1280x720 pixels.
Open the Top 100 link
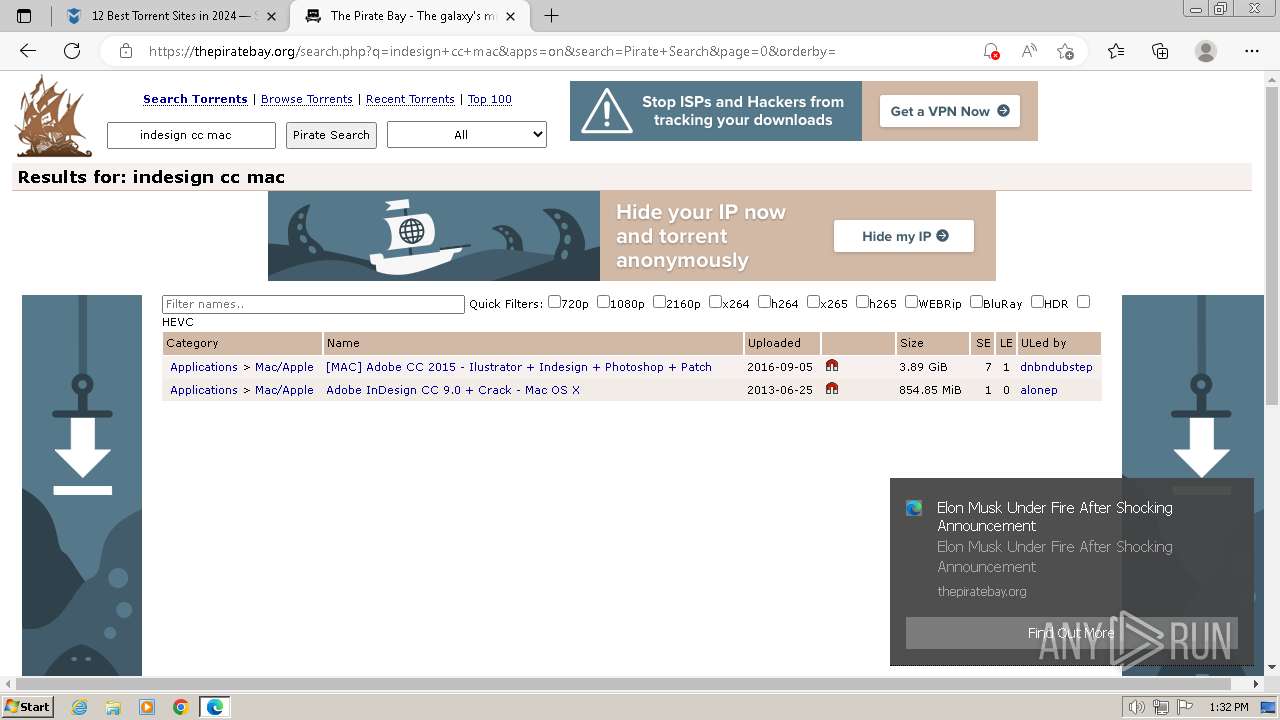(x=490, y=99)
